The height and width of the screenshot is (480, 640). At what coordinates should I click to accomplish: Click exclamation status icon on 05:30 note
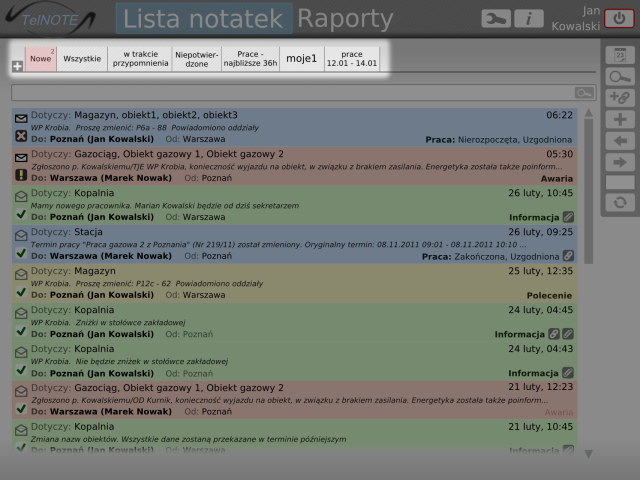[21, 175]
